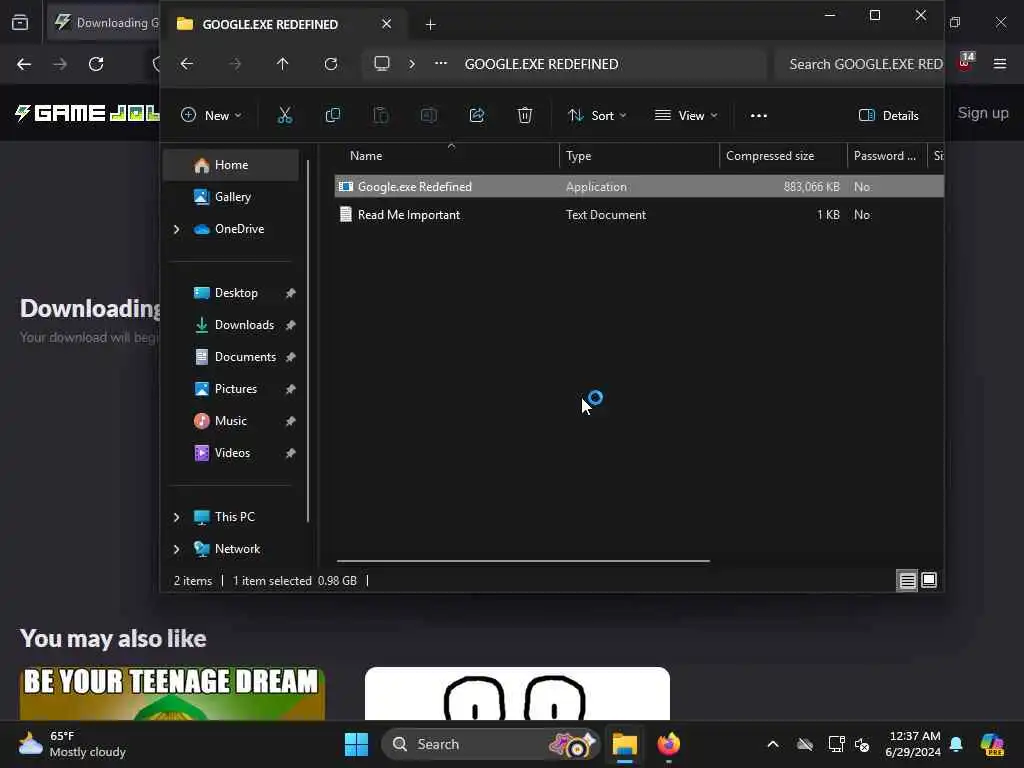Open Desktop quick access folder
The height and width of the screenshot is (768, 1024).
(231, 293)
